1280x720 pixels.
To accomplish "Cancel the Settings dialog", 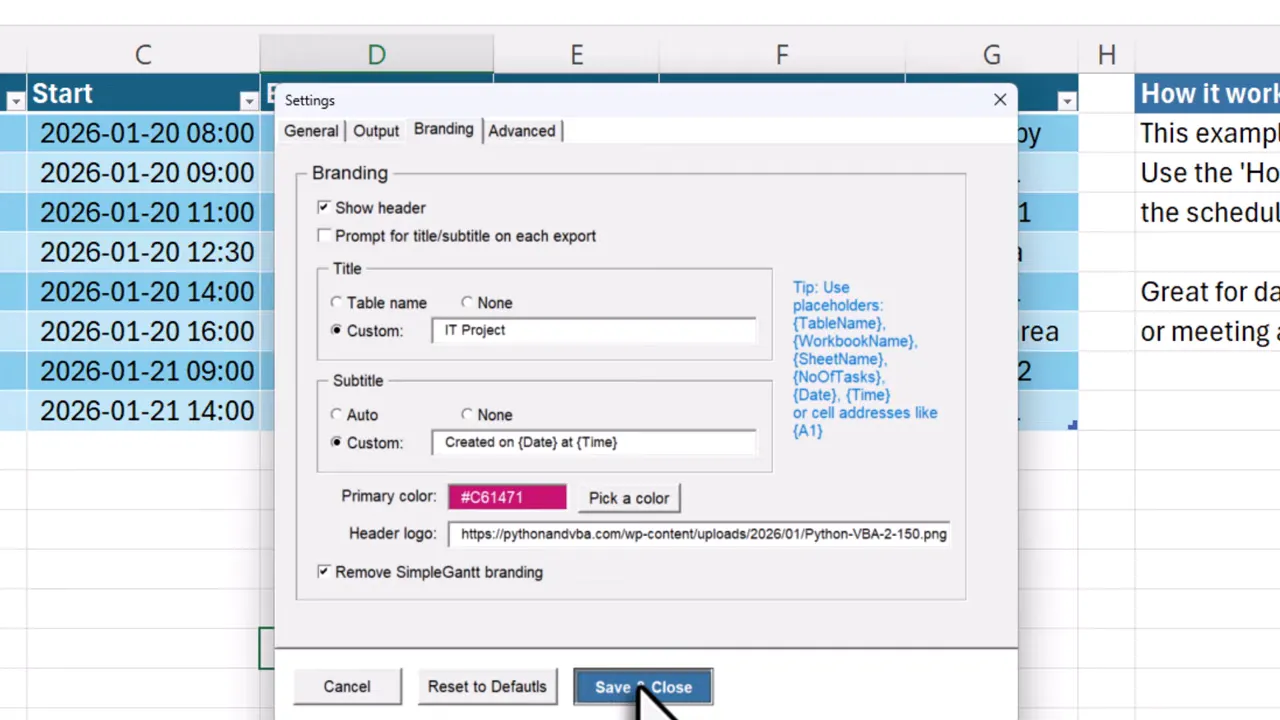I will (346, 686).
